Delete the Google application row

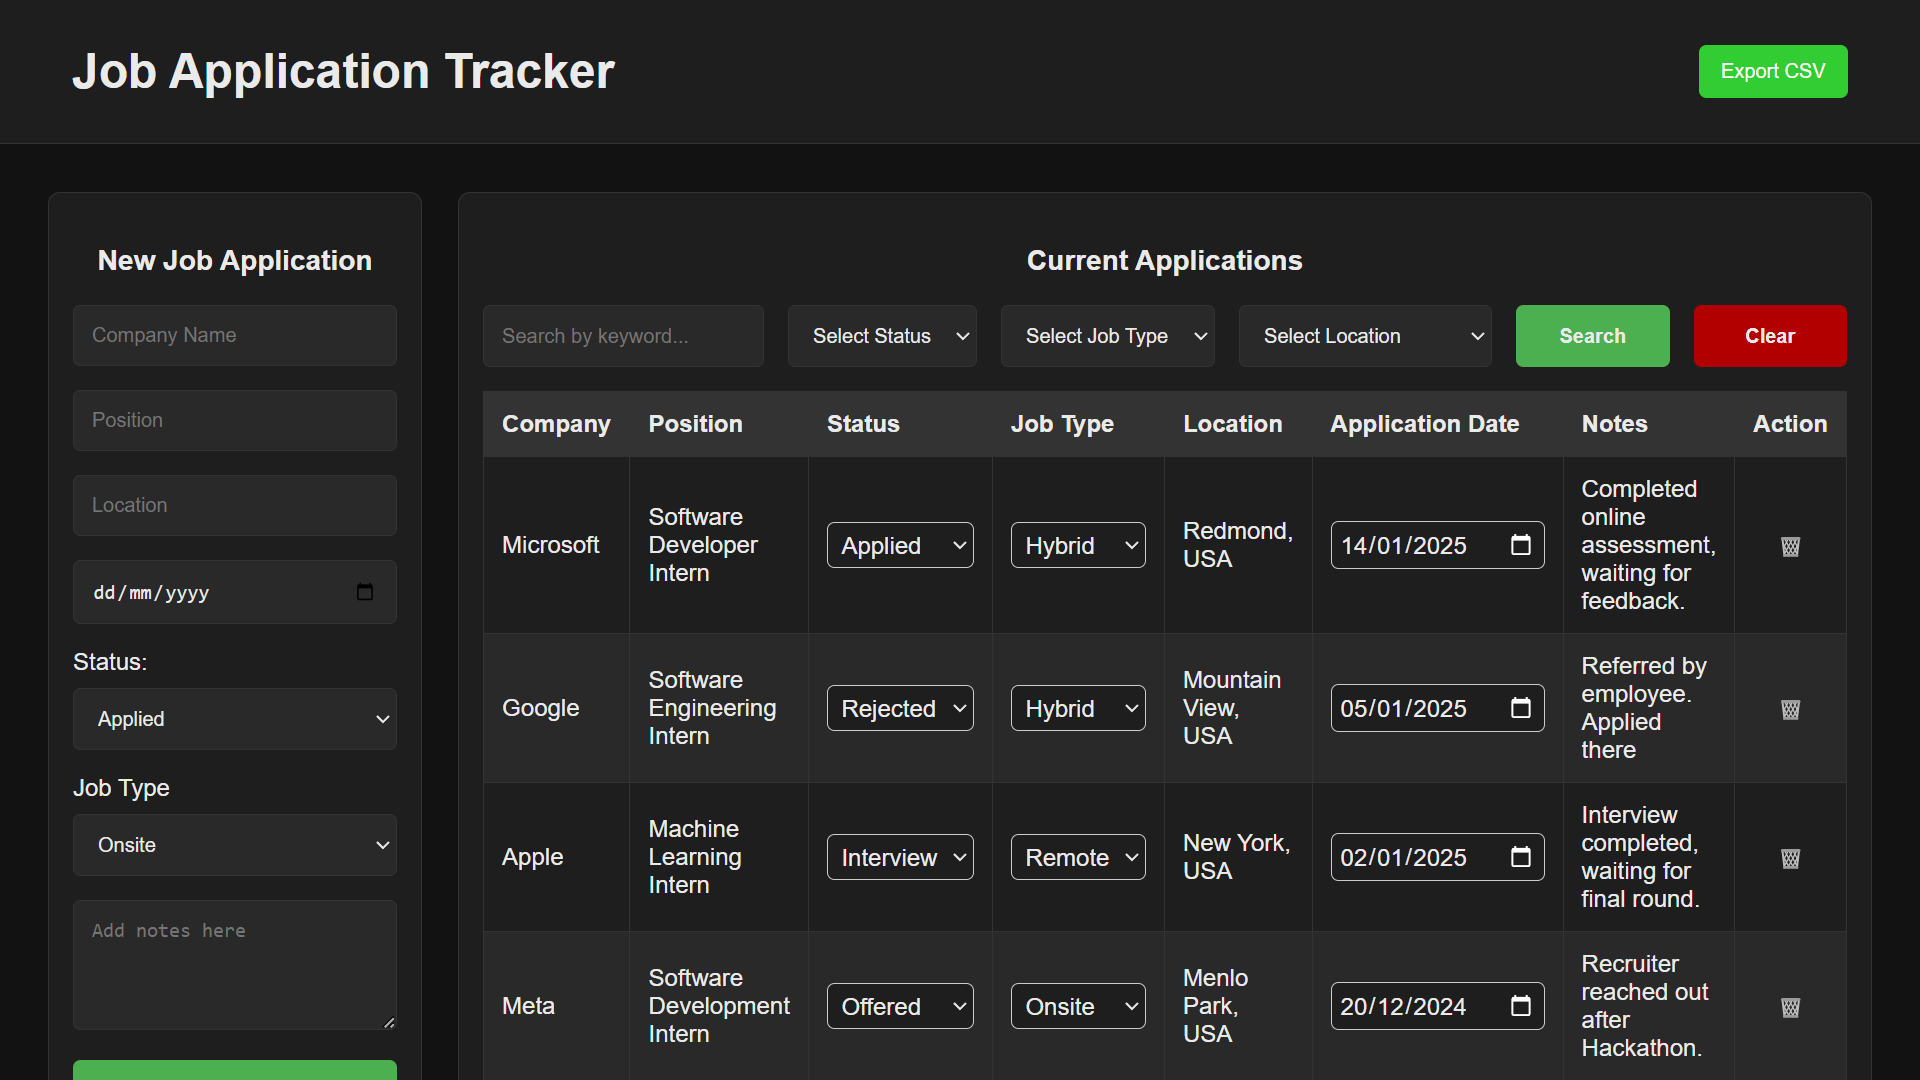1790,709
